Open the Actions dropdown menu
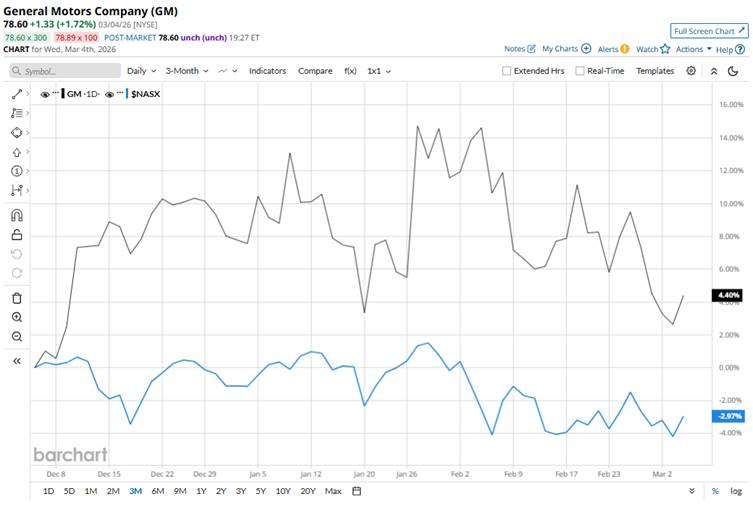The height and width of the screenshot is (507, 753). [x=693, y=48]
